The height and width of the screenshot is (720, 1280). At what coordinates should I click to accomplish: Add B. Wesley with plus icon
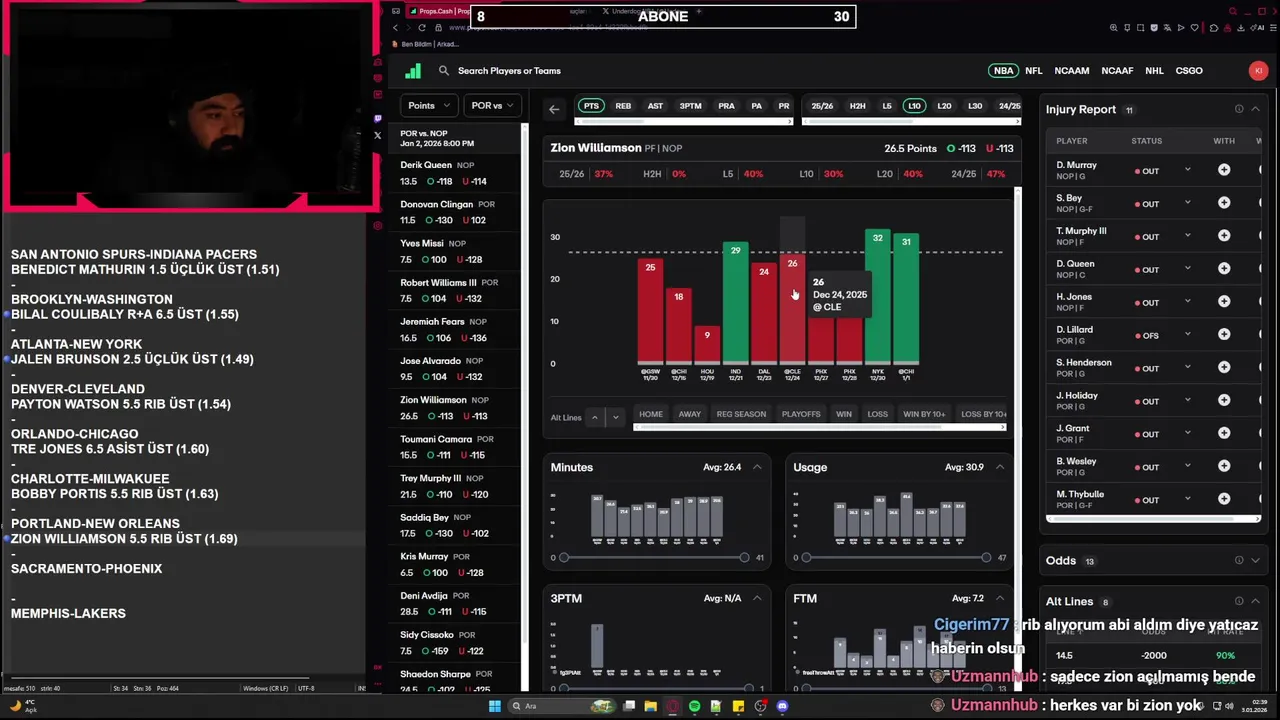[x=1224, y=467]
